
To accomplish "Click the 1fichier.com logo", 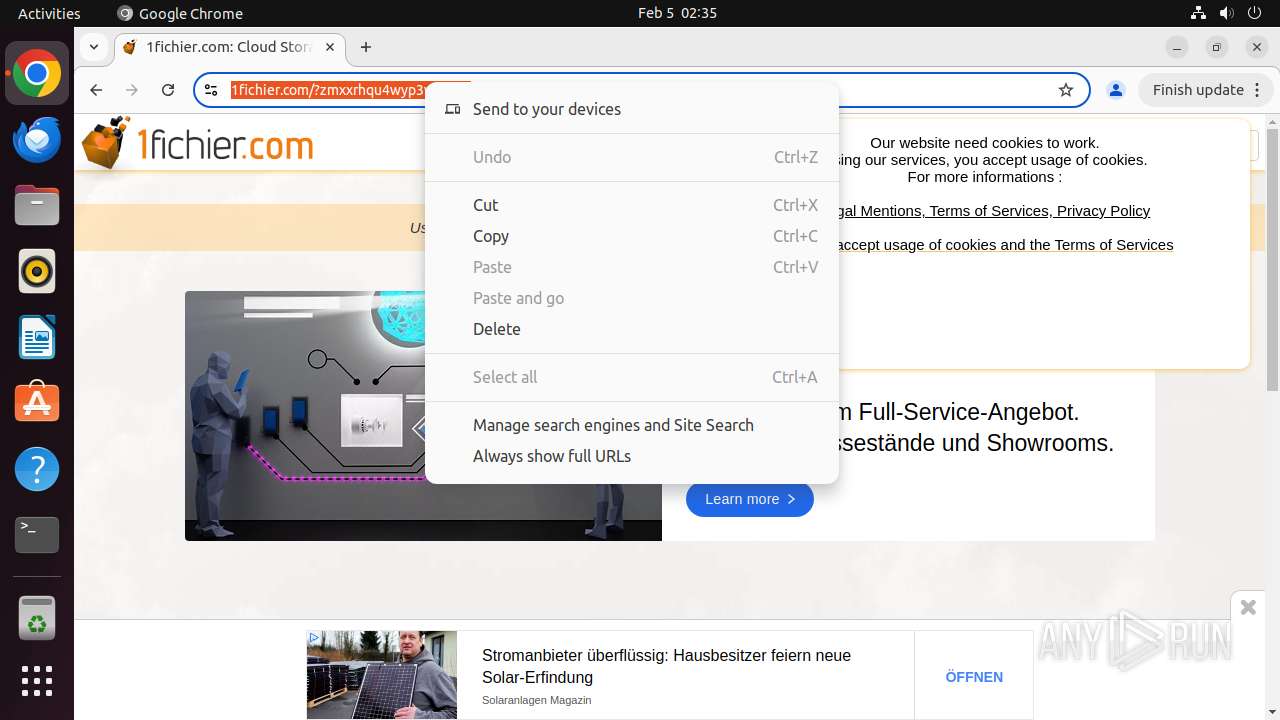I will click(x=198, y=144).
